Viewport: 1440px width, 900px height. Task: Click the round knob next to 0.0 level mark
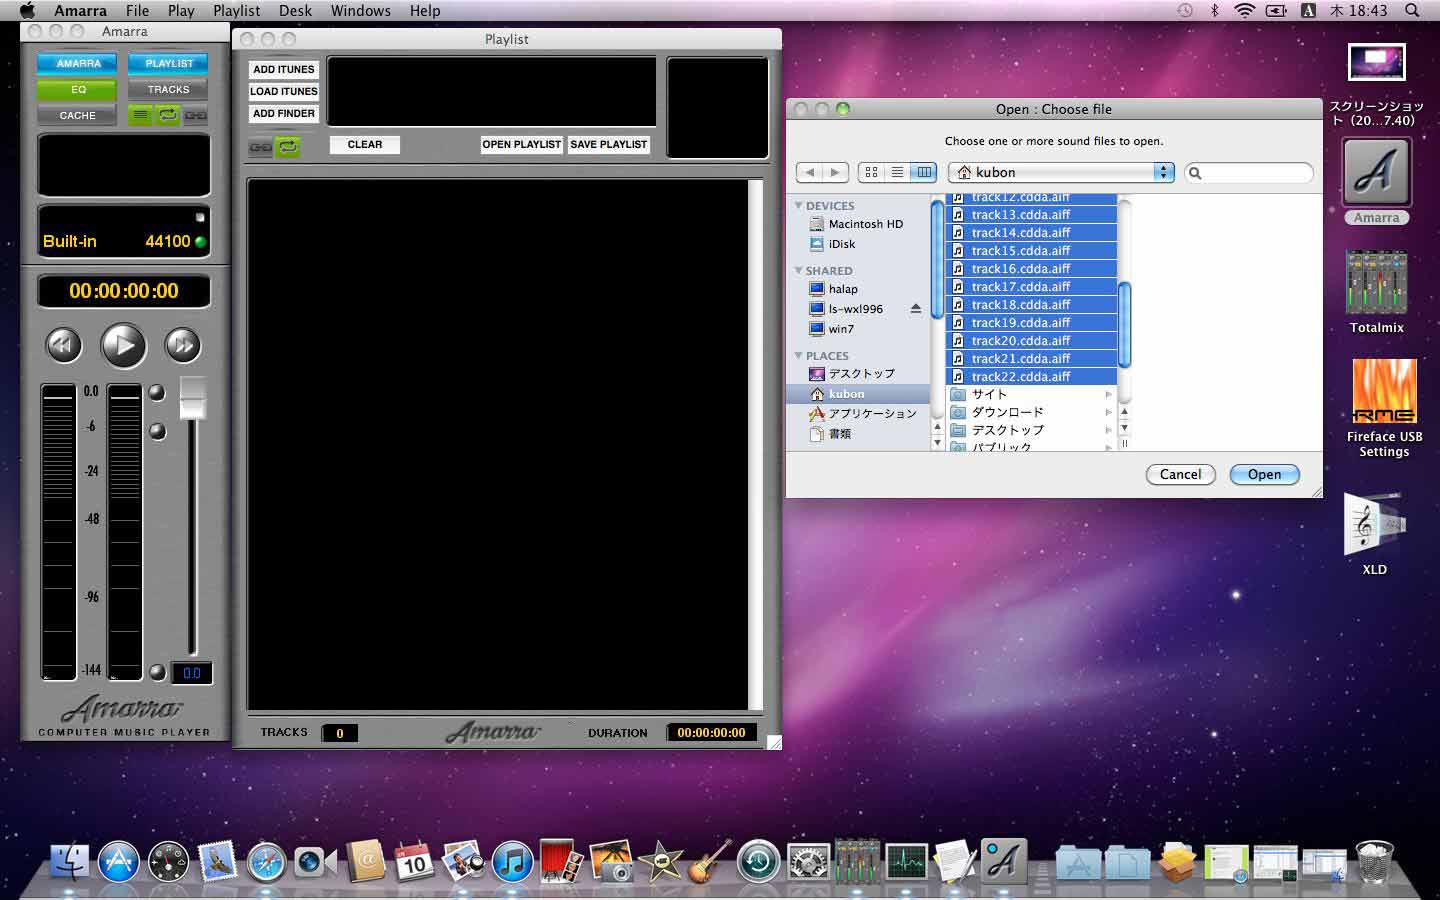pos(157,393)
